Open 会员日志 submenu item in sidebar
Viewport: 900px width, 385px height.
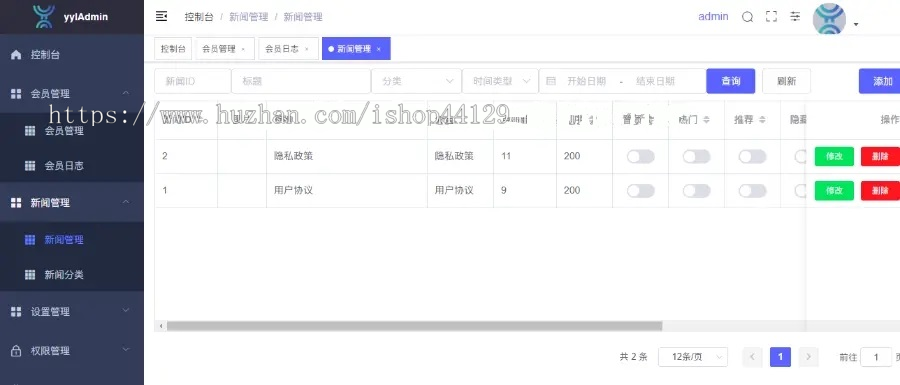[x=72, y=166]
